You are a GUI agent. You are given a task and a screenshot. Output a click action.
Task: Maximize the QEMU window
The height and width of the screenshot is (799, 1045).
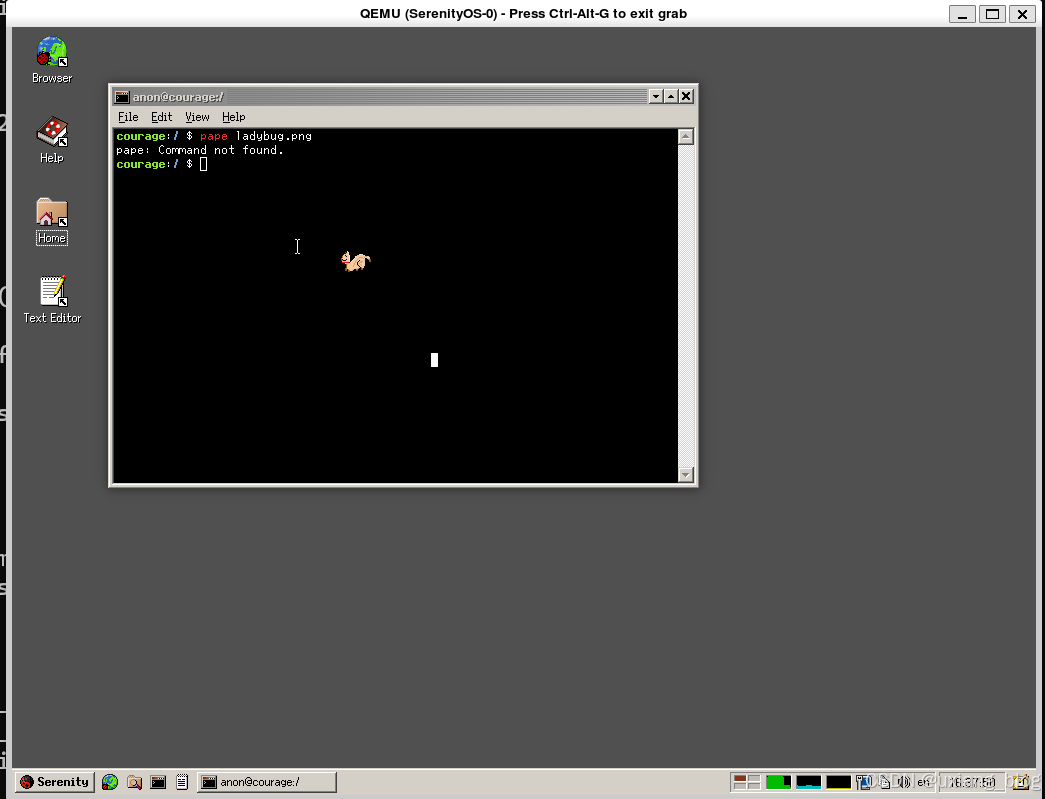(x=992, y=14)
